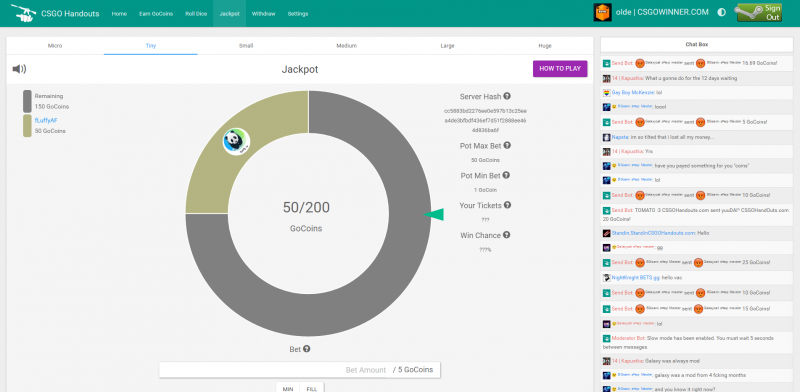800x392 pixels.
Task: Switch to the Micro jackpot tab
Action: click(x=55, y=45)
